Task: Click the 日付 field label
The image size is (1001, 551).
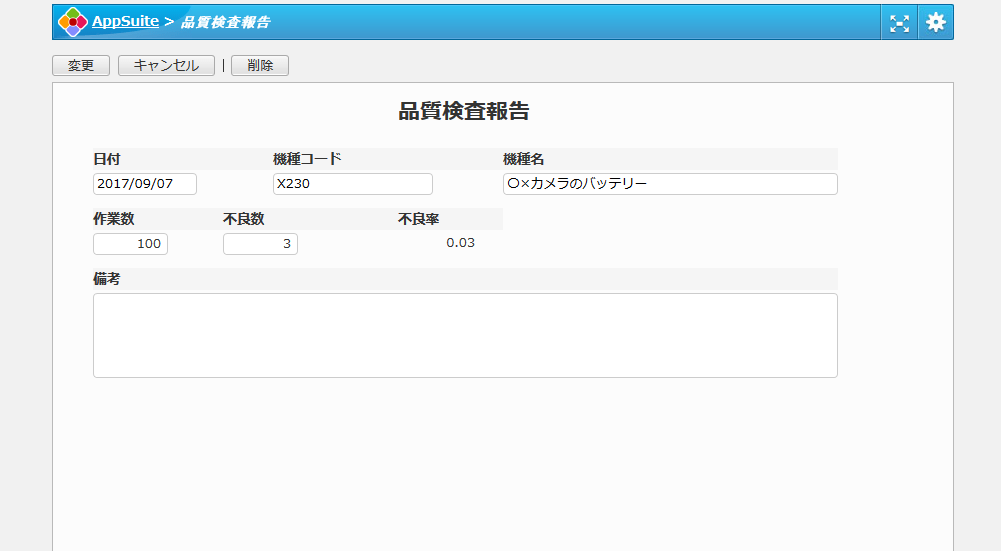Action: coord(107,159)
